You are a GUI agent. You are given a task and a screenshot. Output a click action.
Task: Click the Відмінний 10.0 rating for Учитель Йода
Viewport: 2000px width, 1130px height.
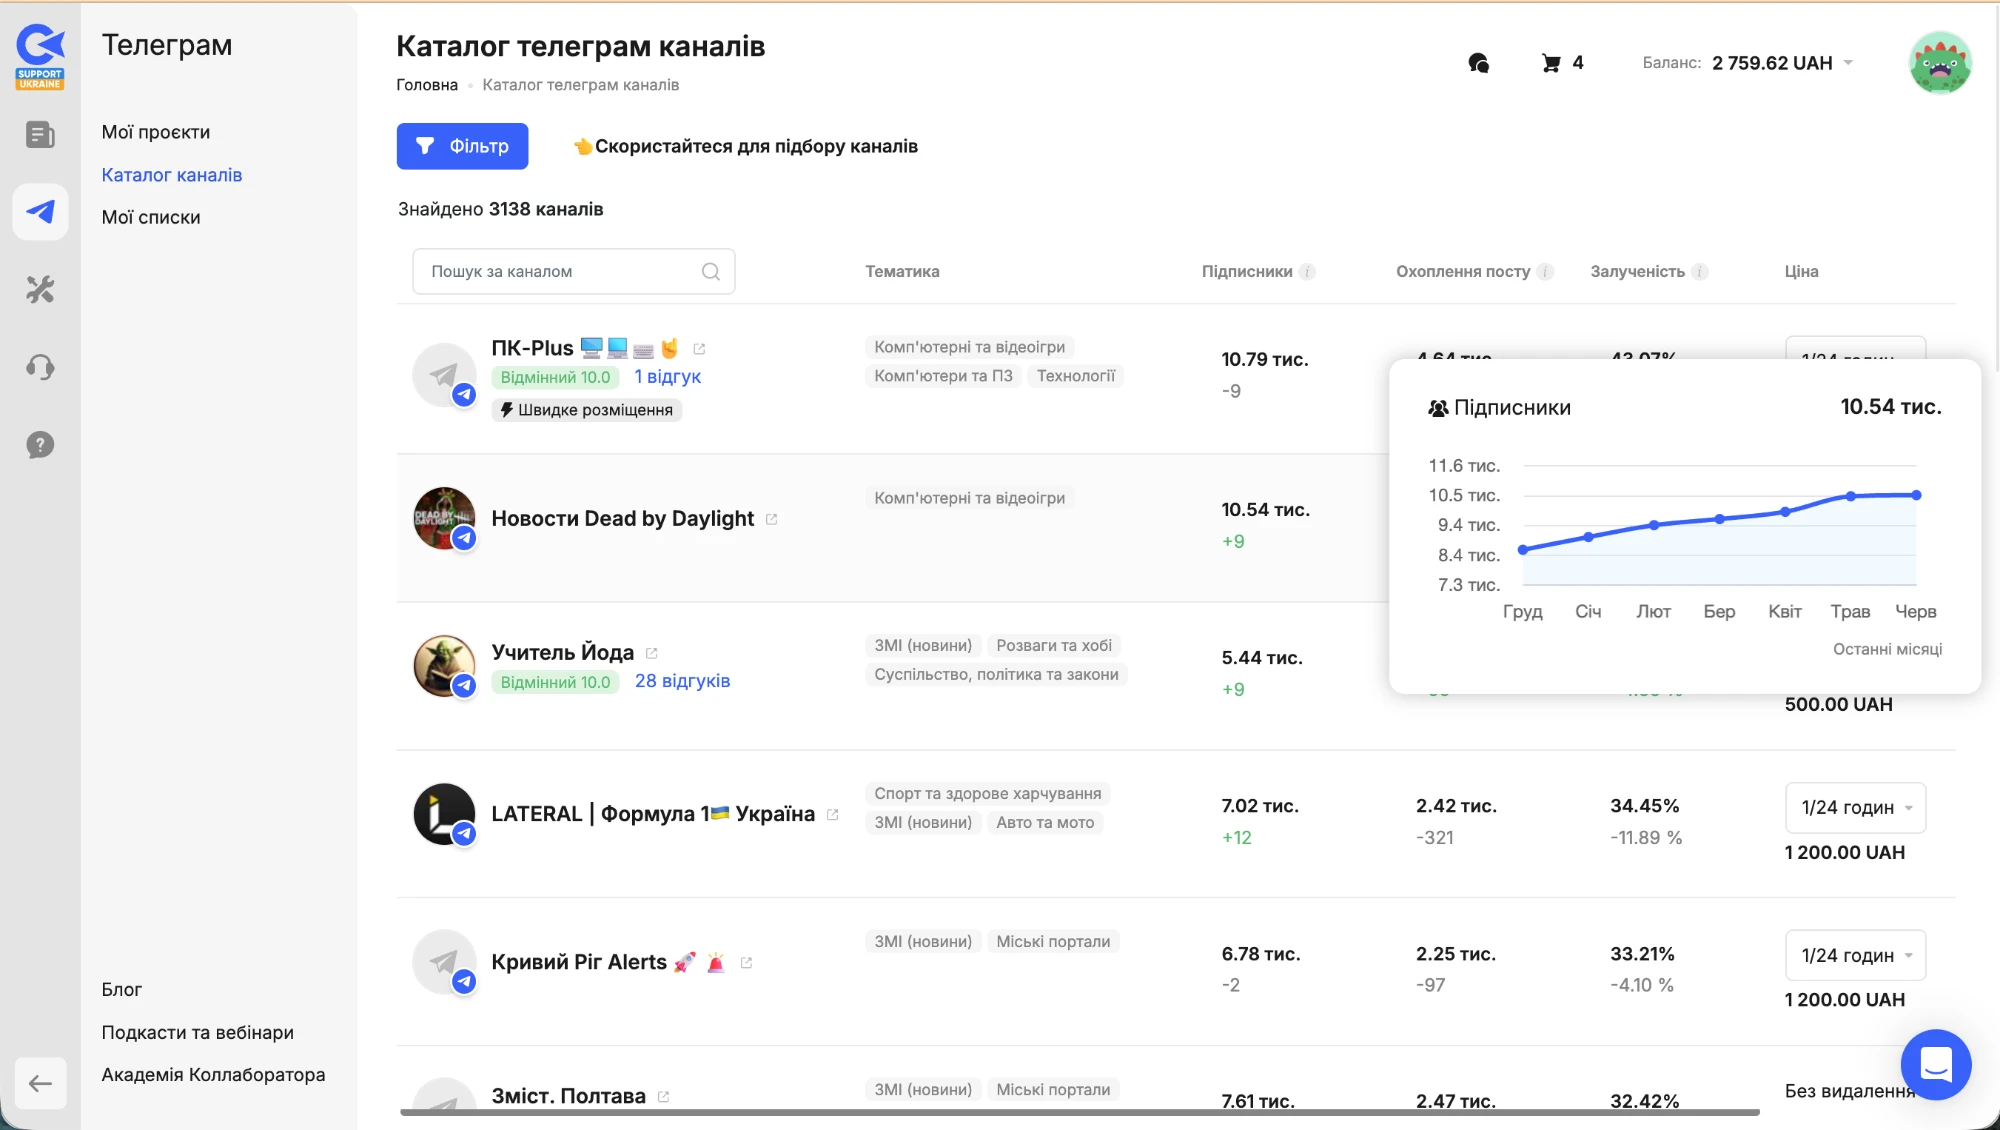click(x=555, y=682)
